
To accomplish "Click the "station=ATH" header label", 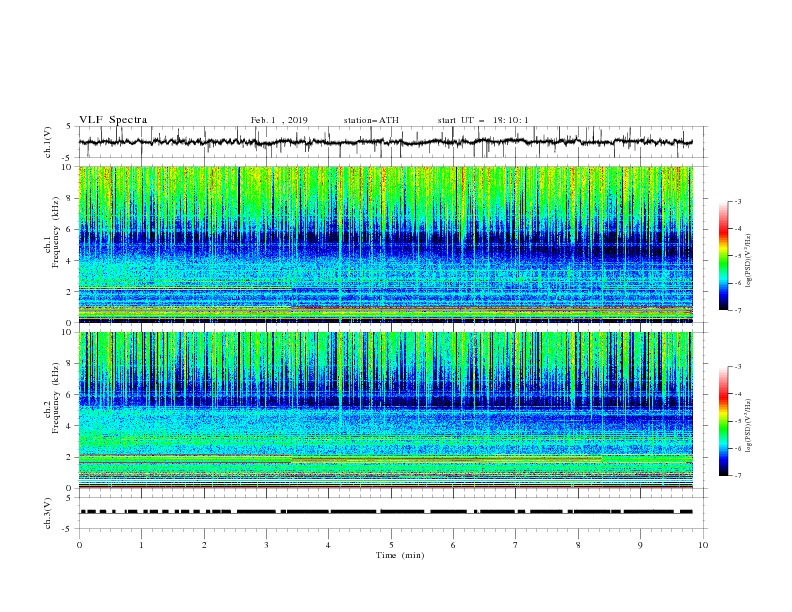I will (371, 120).
